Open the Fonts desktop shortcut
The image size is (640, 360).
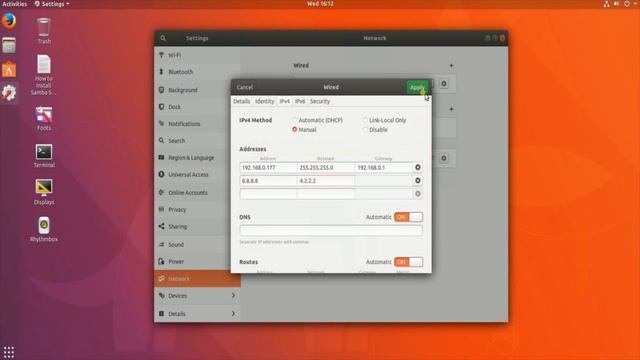point(44,118)
